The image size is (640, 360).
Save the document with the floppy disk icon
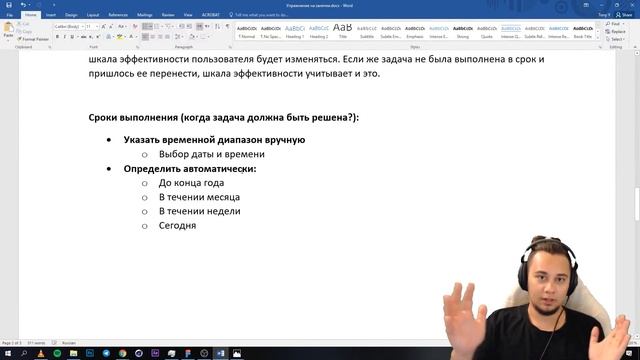[9, 5]
